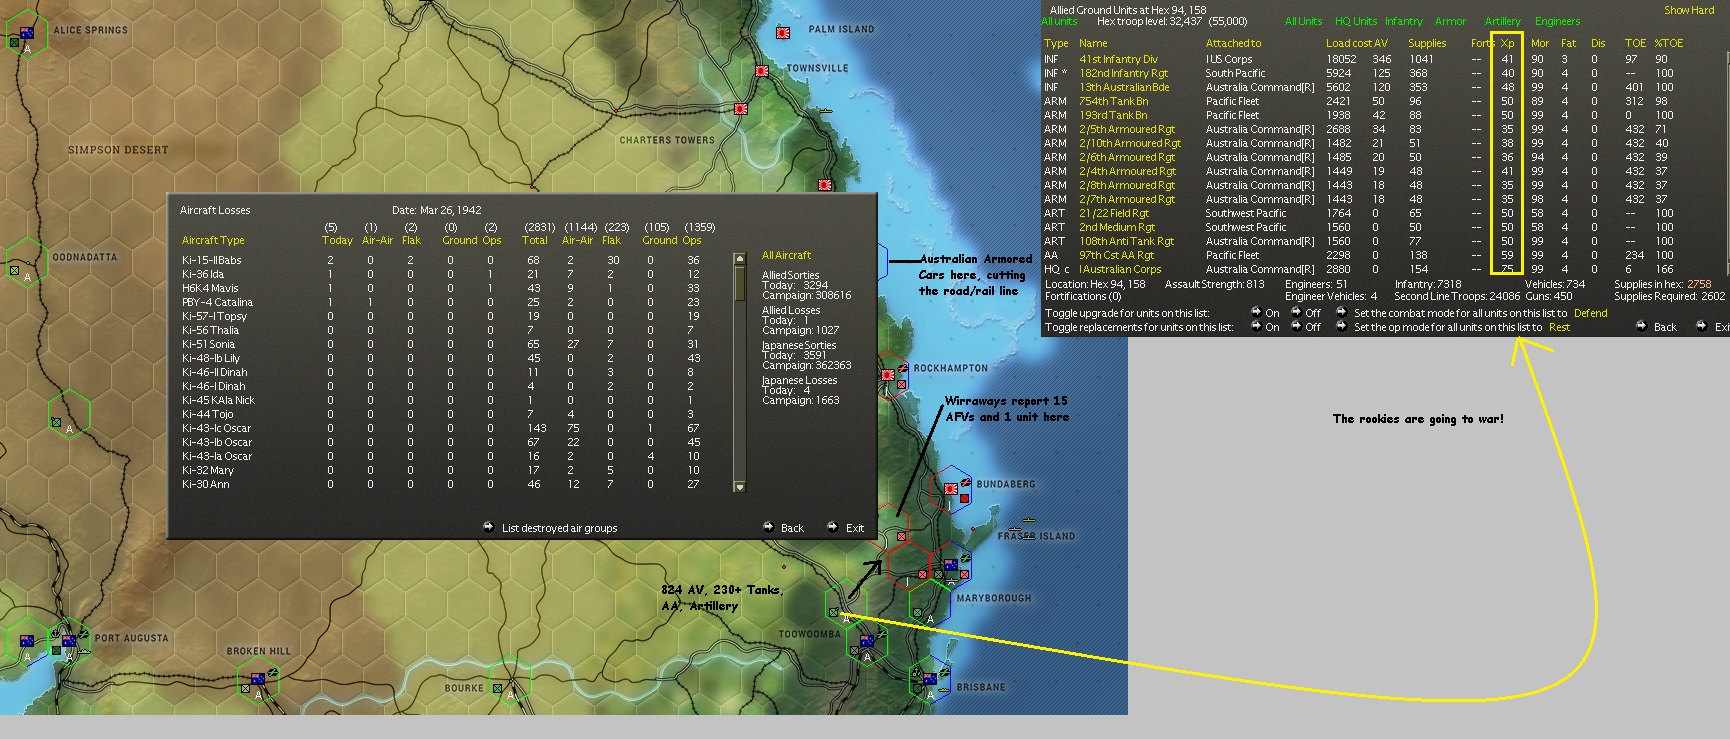
Task: Click the arrow icon to set combat mode
Action: click(1340, 313)
